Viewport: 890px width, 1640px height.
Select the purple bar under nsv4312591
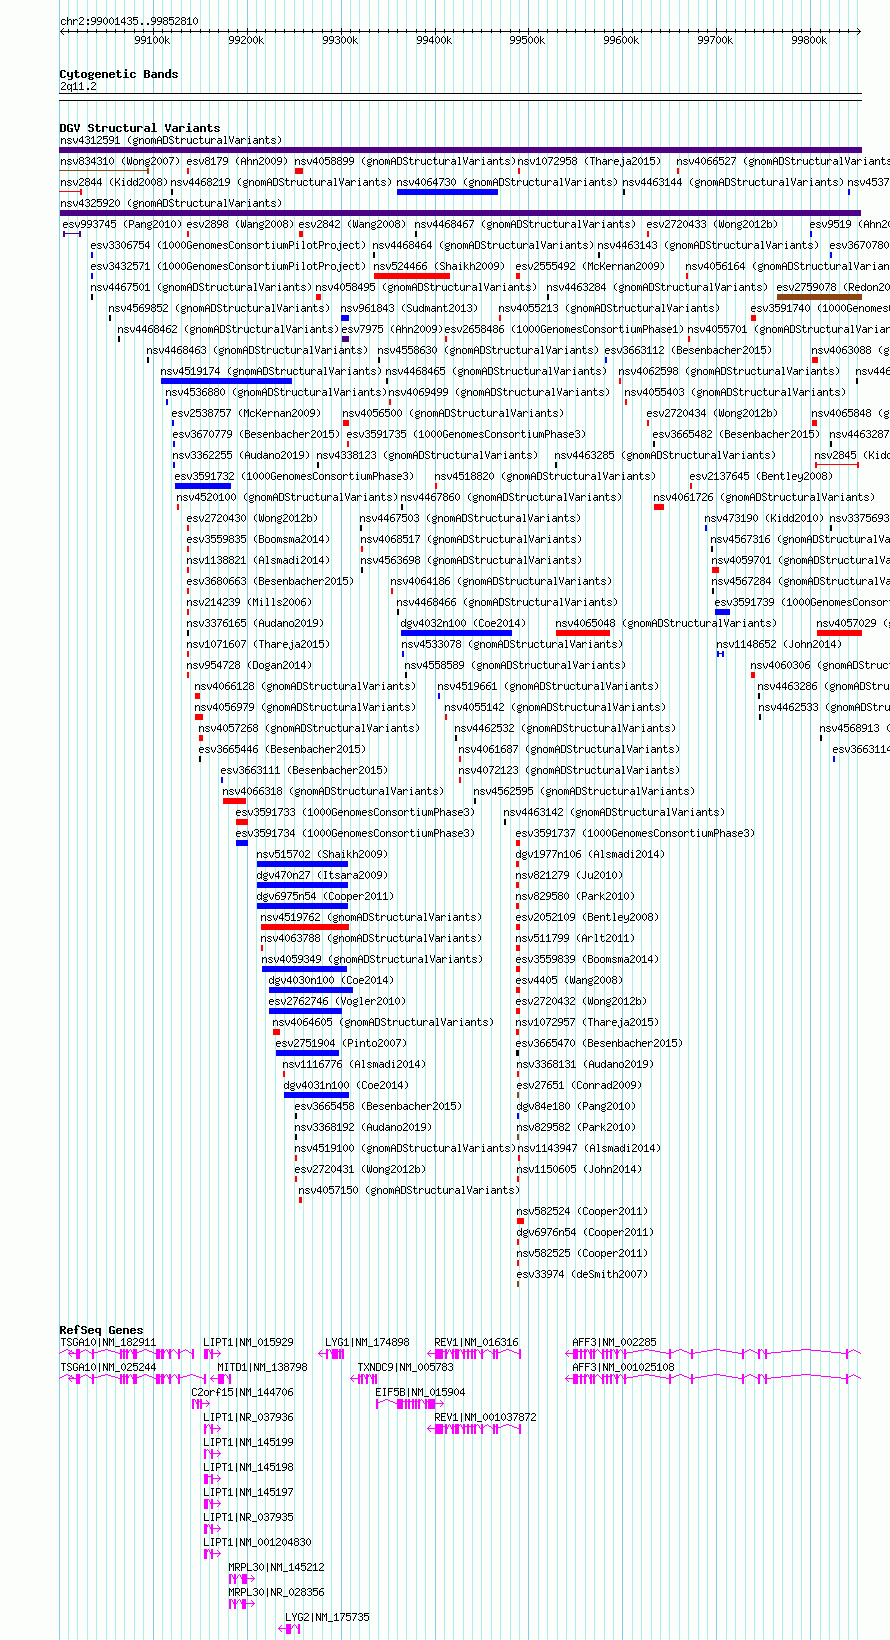[461, 150]
